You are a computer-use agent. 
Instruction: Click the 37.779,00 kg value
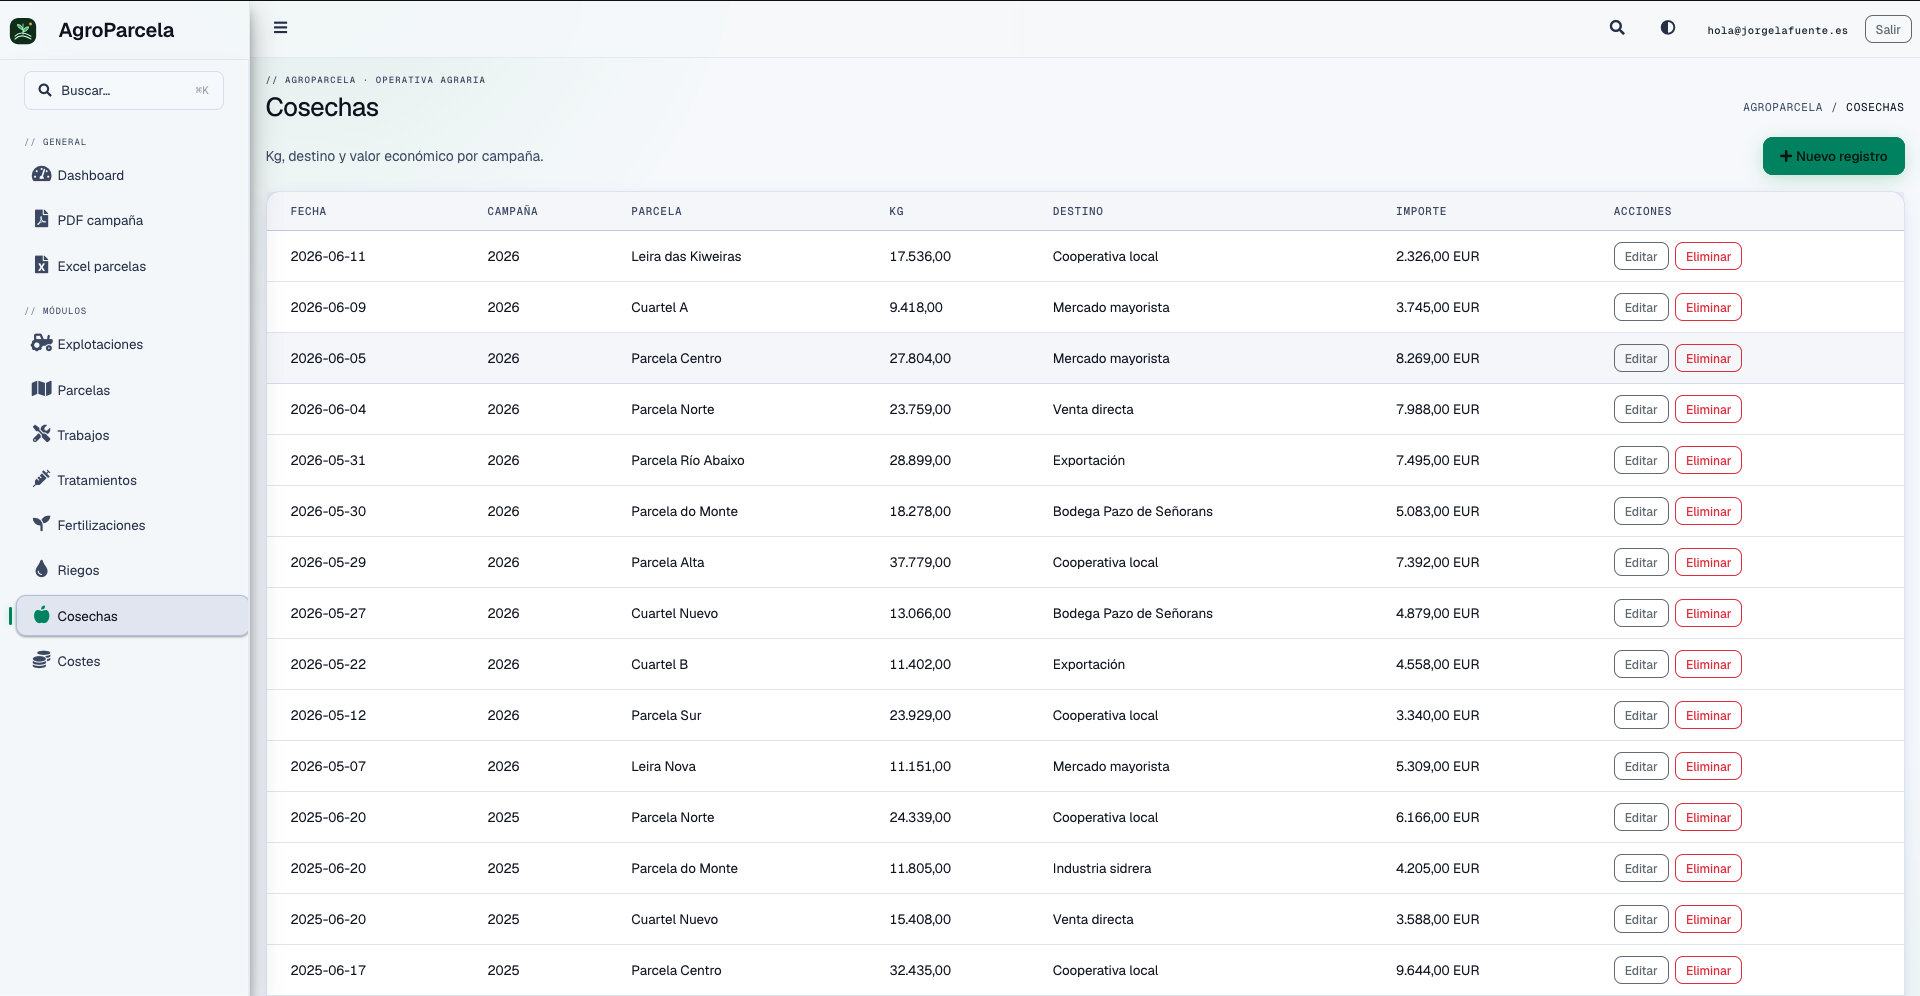coord(920,562)
